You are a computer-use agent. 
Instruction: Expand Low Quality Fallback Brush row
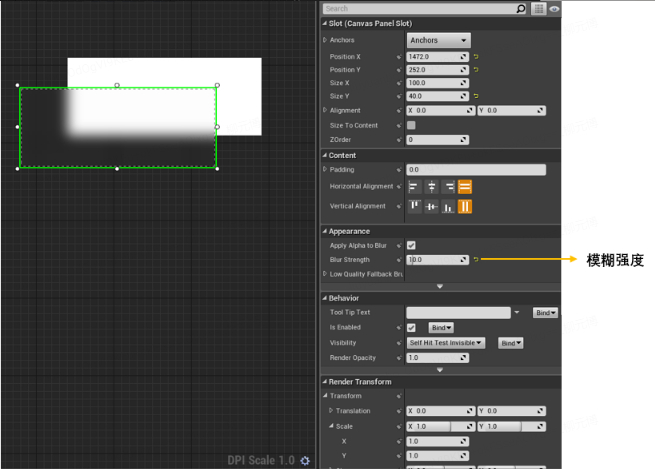(x=325, y=274)
